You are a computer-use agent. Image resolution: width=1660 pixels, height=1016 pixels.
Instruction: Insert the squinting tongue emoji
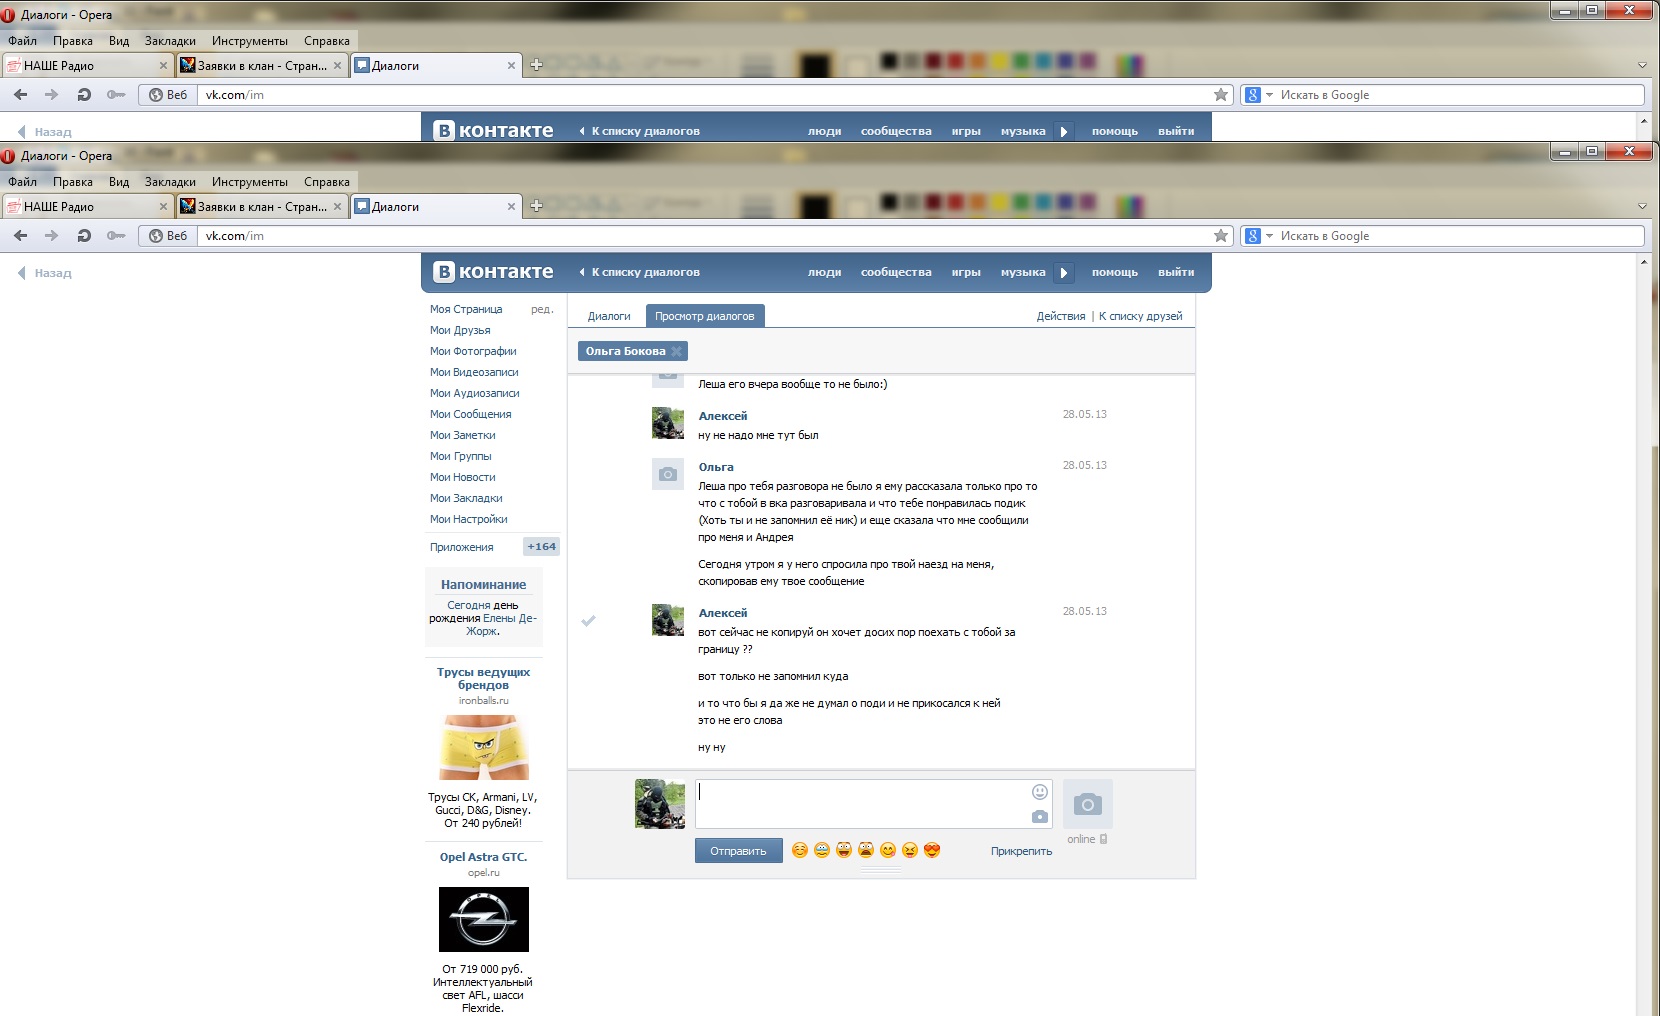point(910,850)
